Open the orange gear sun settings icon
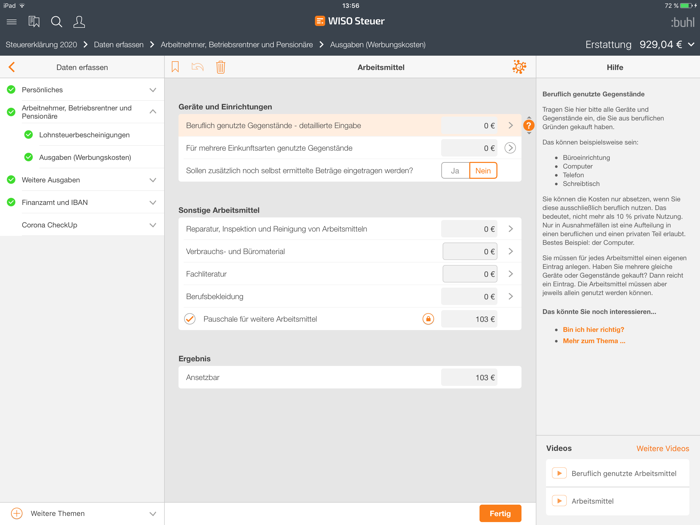700x525 pixels. tap(519, 67)
